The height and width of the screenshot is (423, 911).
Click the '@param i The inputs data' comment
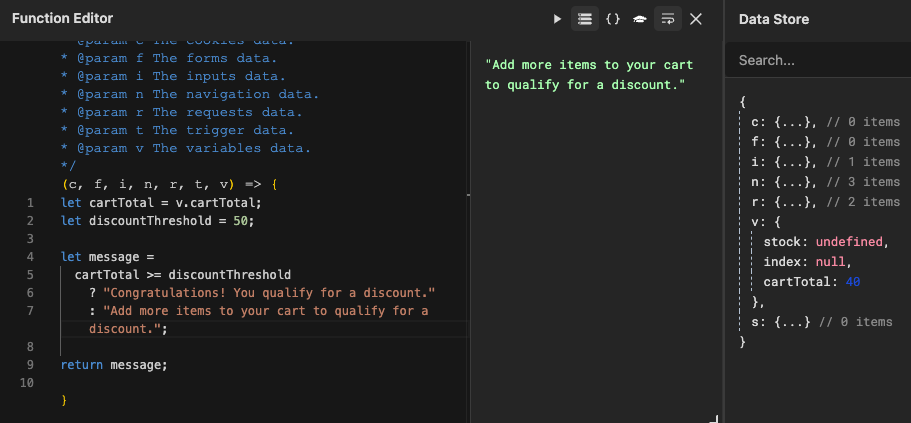click(173, 76)
